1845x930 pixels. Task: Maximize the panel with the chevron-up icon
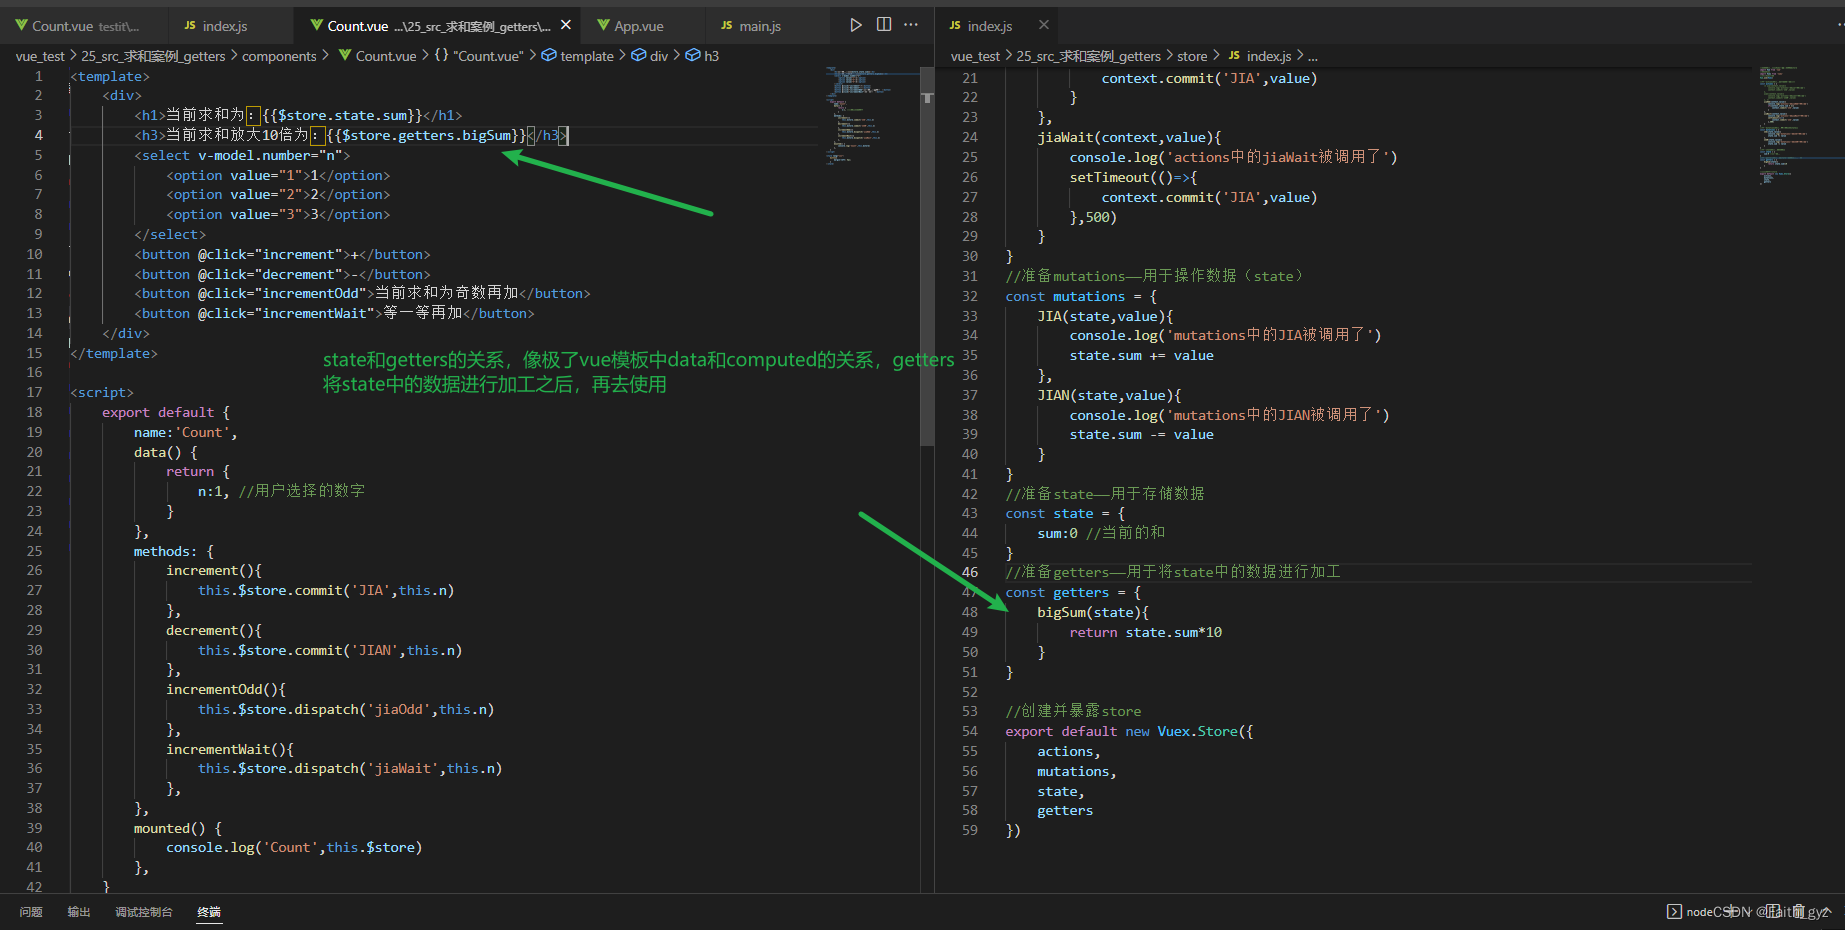[x=1829, y=911]
